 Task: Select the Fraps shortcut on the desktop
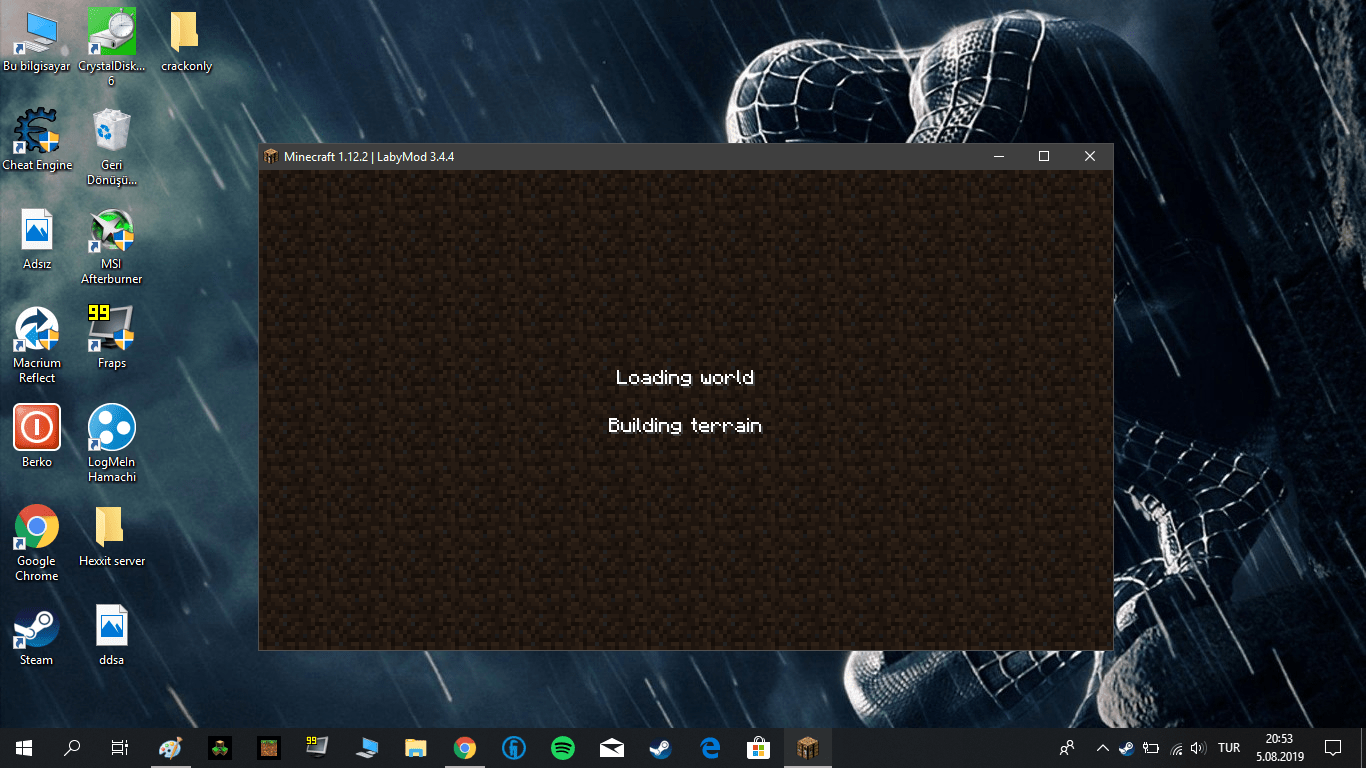click(x=112, y=338)
